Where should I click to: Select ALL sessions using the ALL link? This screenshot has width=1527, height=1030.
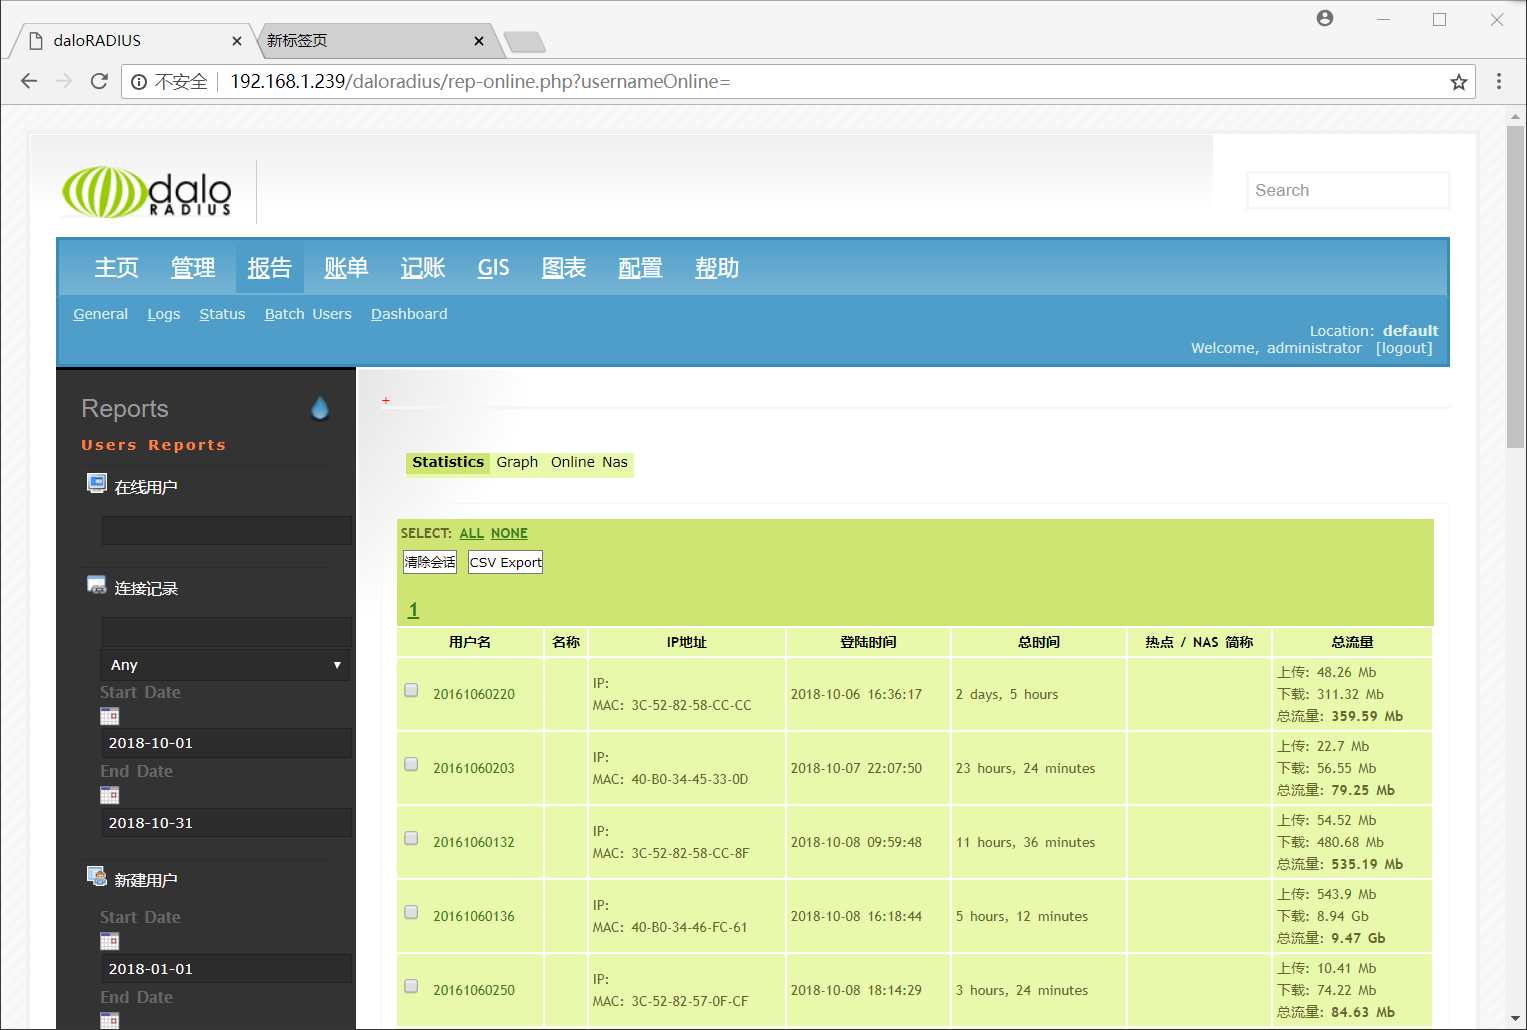pos(471,533)
